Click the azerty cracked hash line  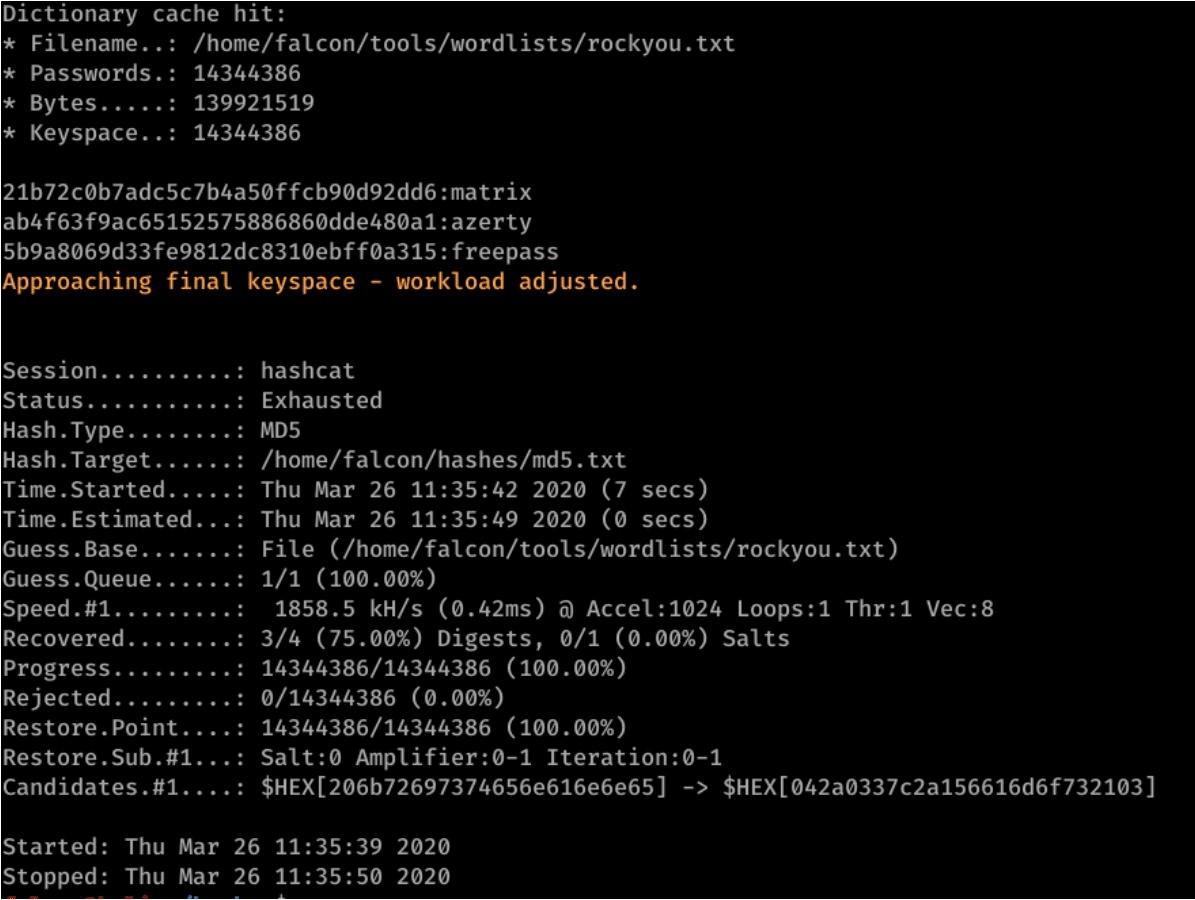click(x=267, y=222)
